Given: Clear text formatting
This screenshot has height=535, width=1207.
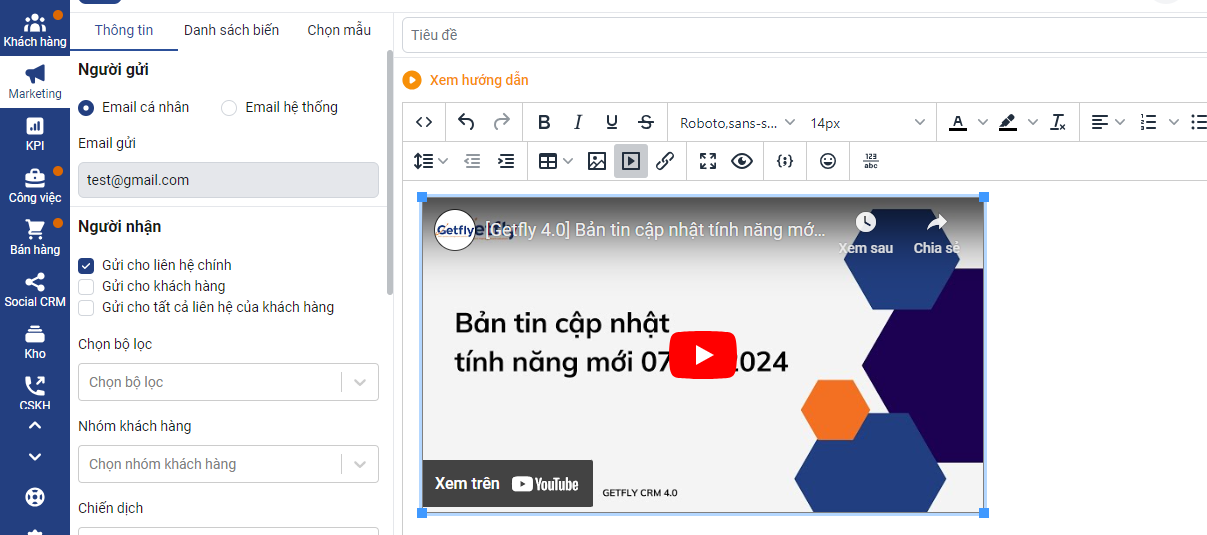Looking at the screenshot, I should pyautogui.click(x=1058, y=122).
